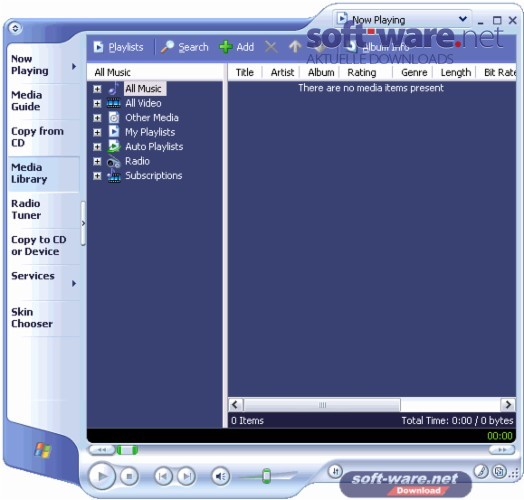The image size is (524, 500).
Task: Click the Stop playback button
Action: tap(129, 476)
